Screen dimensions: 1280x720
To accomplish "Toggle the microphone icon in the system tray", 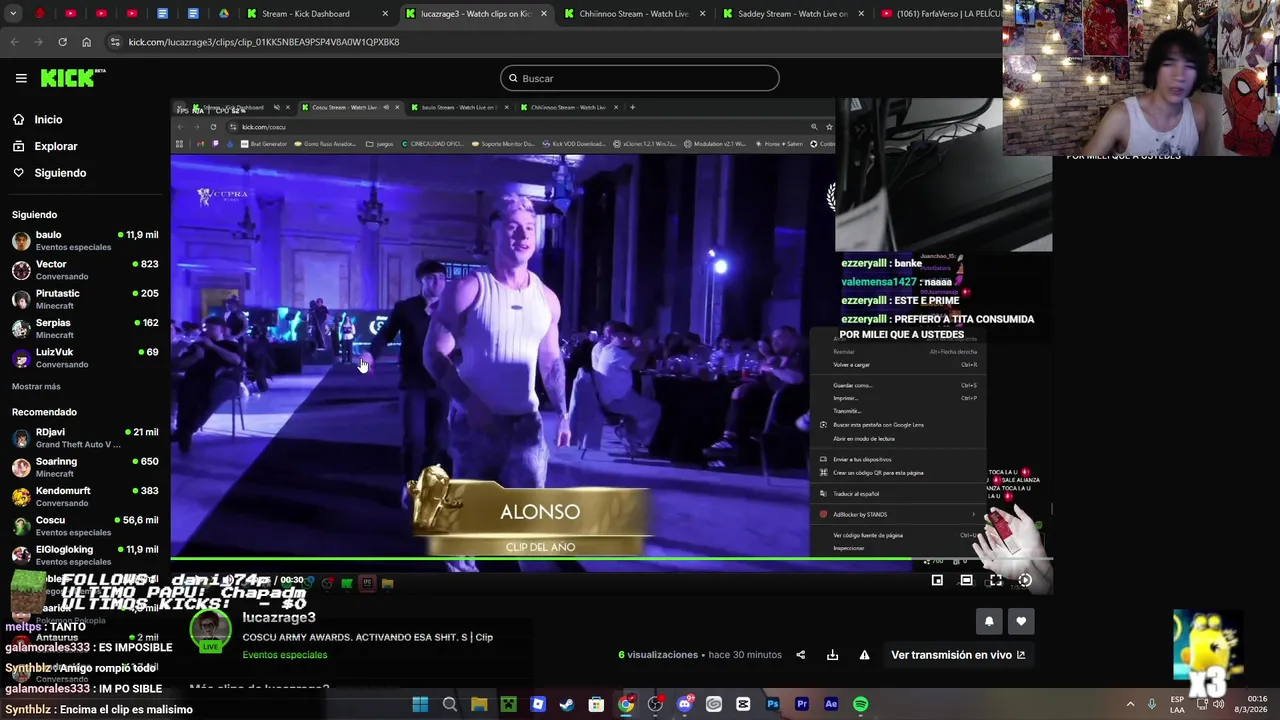I will coord(1152,704).
